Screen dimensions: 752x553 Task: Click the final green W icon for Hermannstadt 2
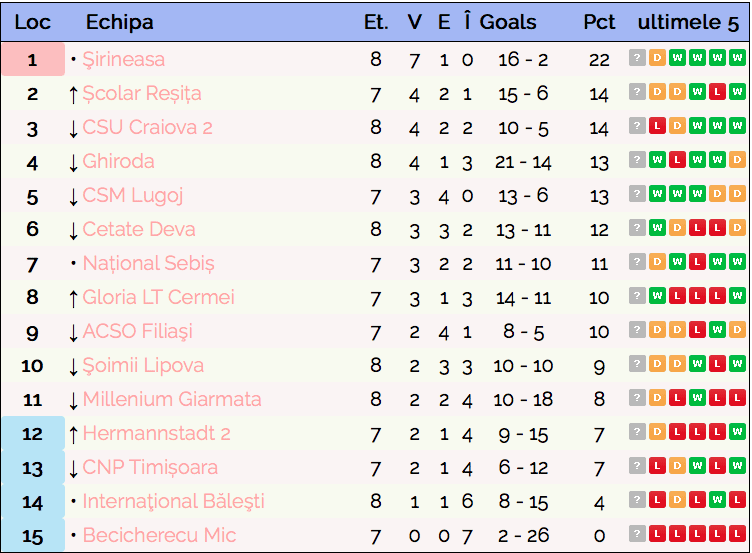point(737,432)
